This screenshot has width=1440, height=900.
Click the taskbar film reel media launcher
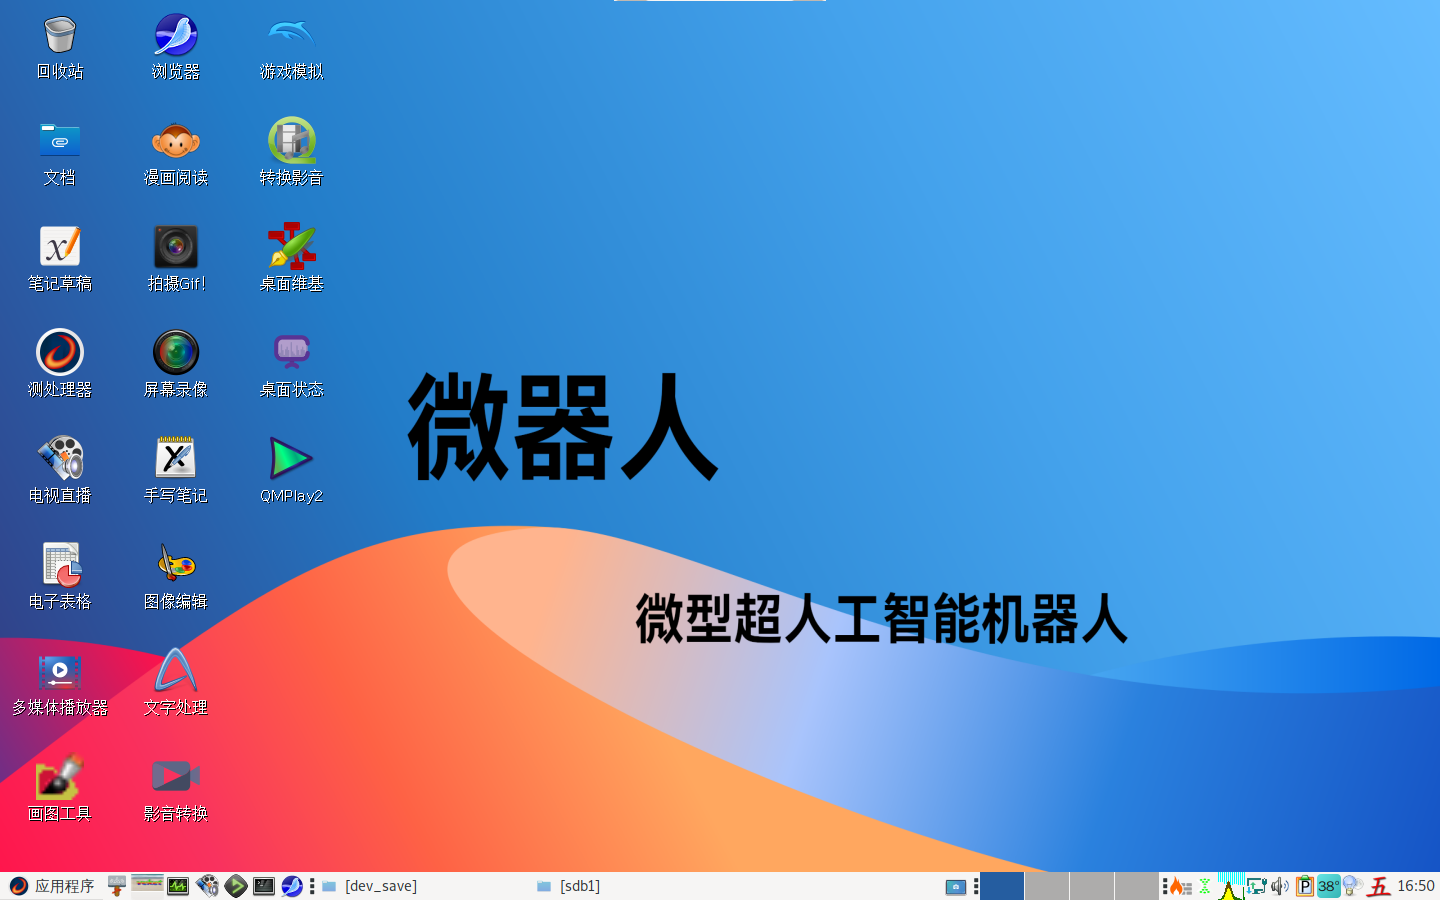[x=207, y=886]
